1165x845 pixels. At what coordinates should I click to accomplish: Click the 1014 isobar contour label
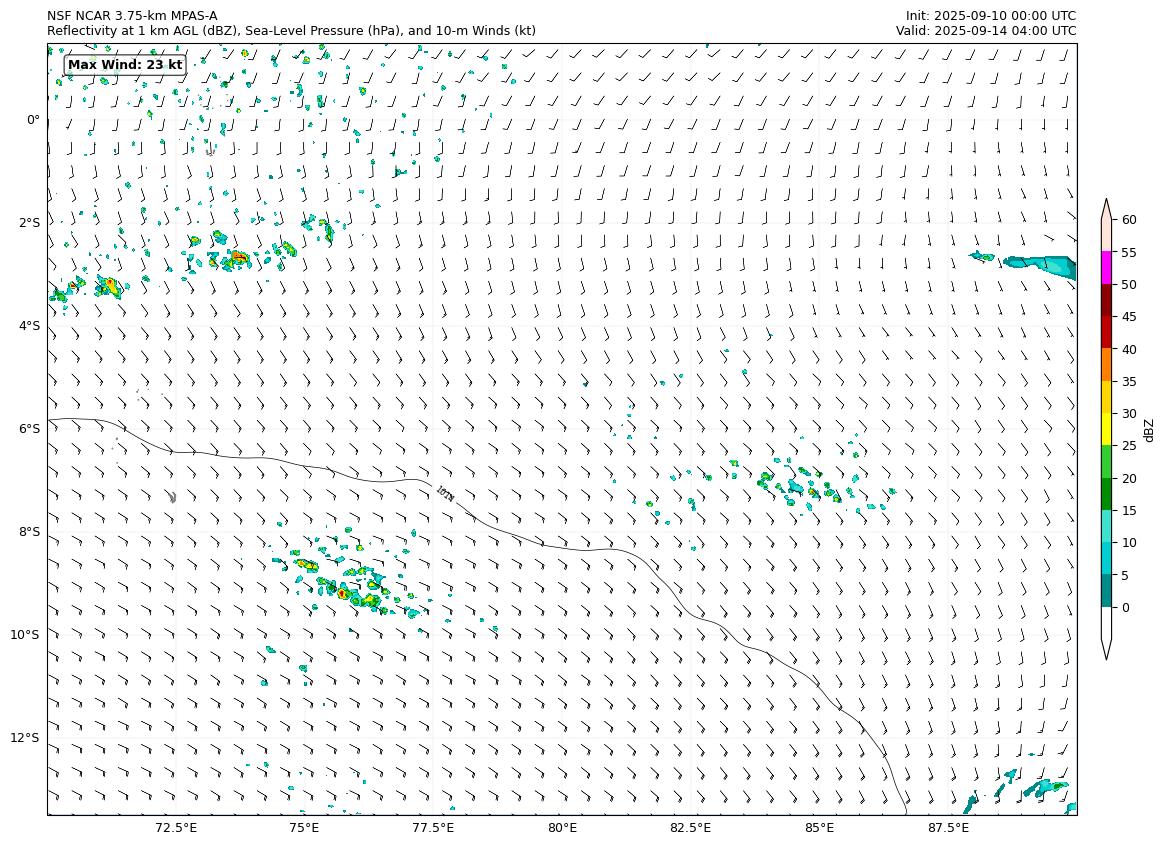[x=445, y=493]
